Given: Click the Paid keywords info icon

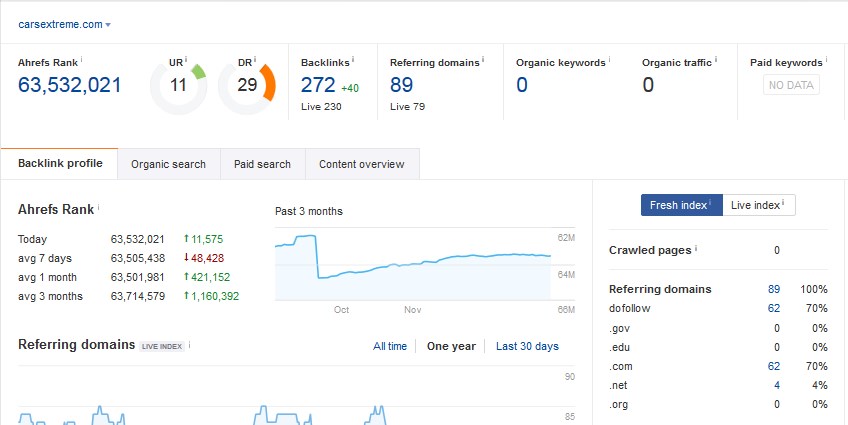Looking at the screenshot, I should coord(826,59).
